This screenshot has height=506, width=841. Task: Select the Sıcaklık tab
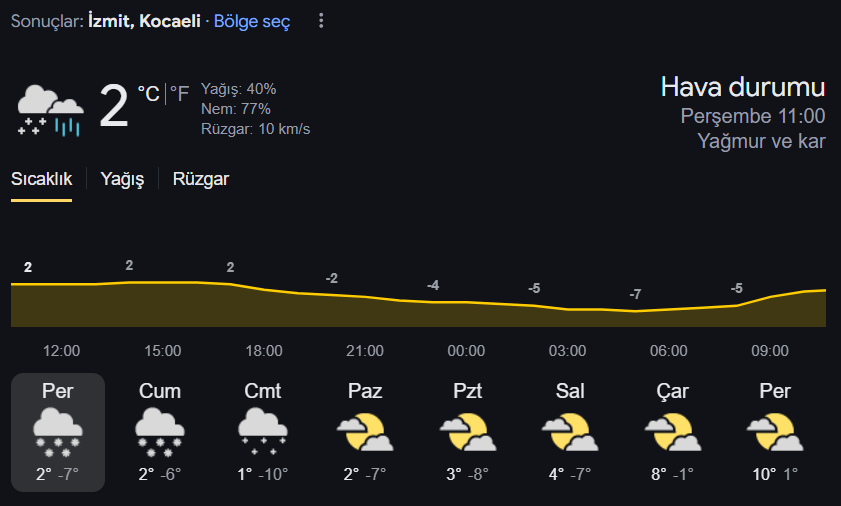click(x=41, y=179)
